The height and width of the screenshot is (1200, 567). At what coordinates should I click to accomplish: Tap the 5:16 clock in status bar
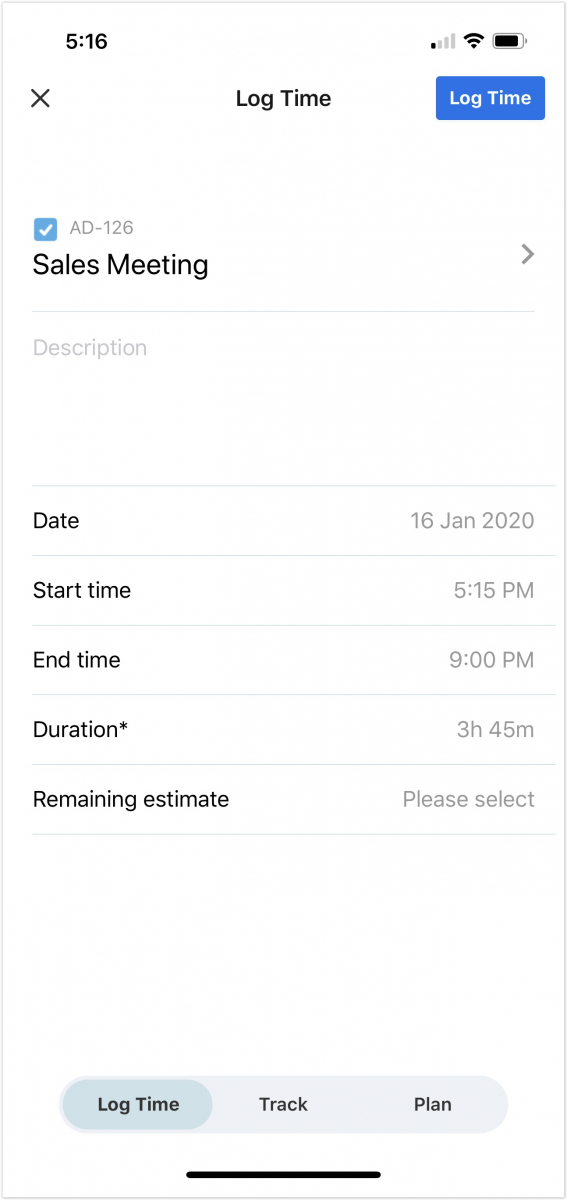pos(86,41)
